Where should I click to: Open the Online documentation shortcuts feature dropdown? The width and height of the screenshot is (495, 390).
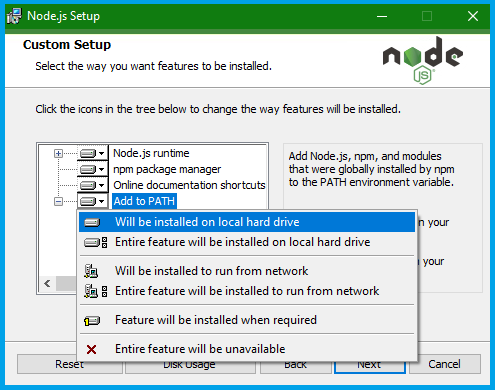pyautogui.click(x=93, y=185)
